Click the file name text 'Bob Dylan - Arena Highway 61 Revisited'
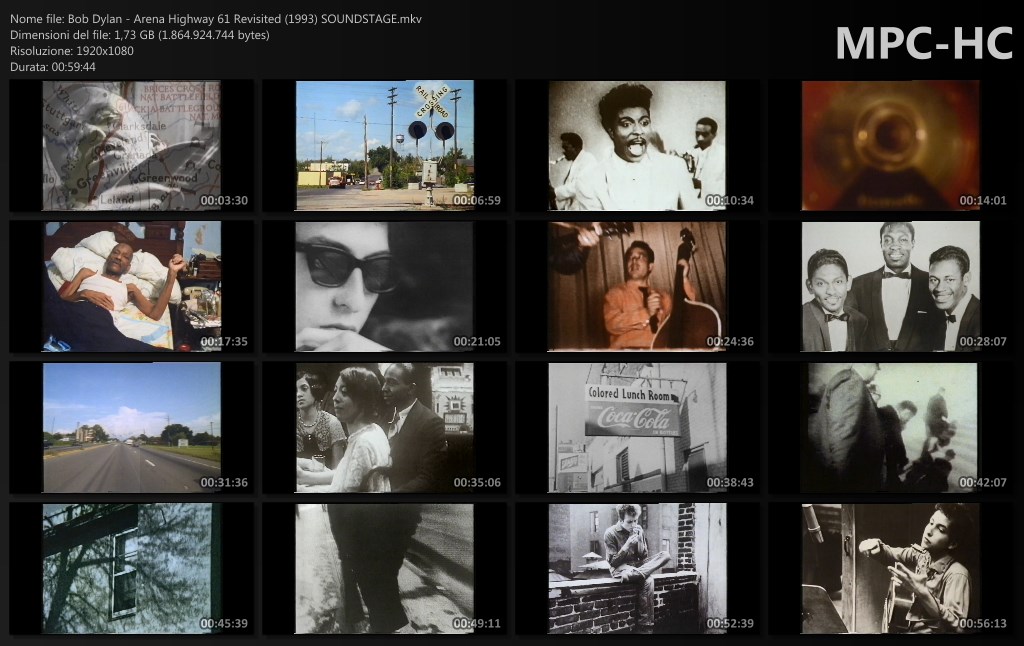The image size is (1024, 646). 174,19
